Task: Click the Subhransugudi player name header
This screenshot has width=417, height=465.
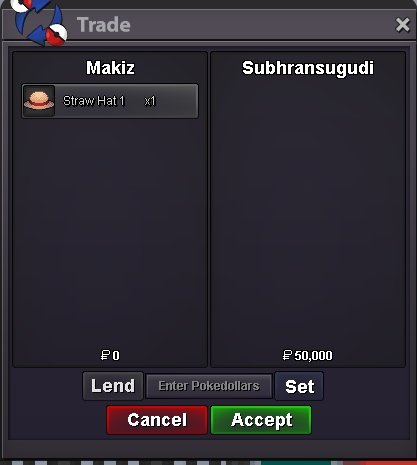Action: [x=308, y=69]
